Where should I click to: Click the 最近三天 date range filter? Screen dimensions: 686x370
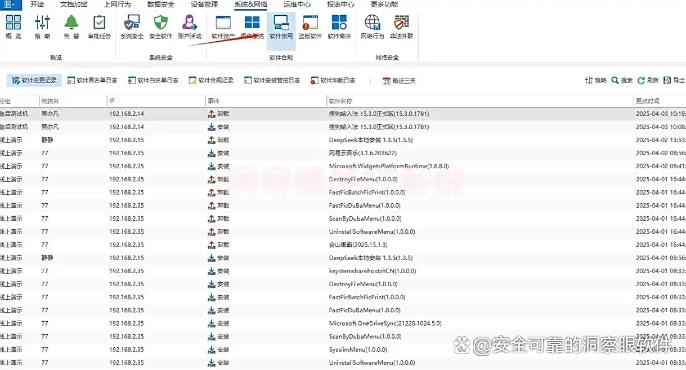tap(399, 81)
